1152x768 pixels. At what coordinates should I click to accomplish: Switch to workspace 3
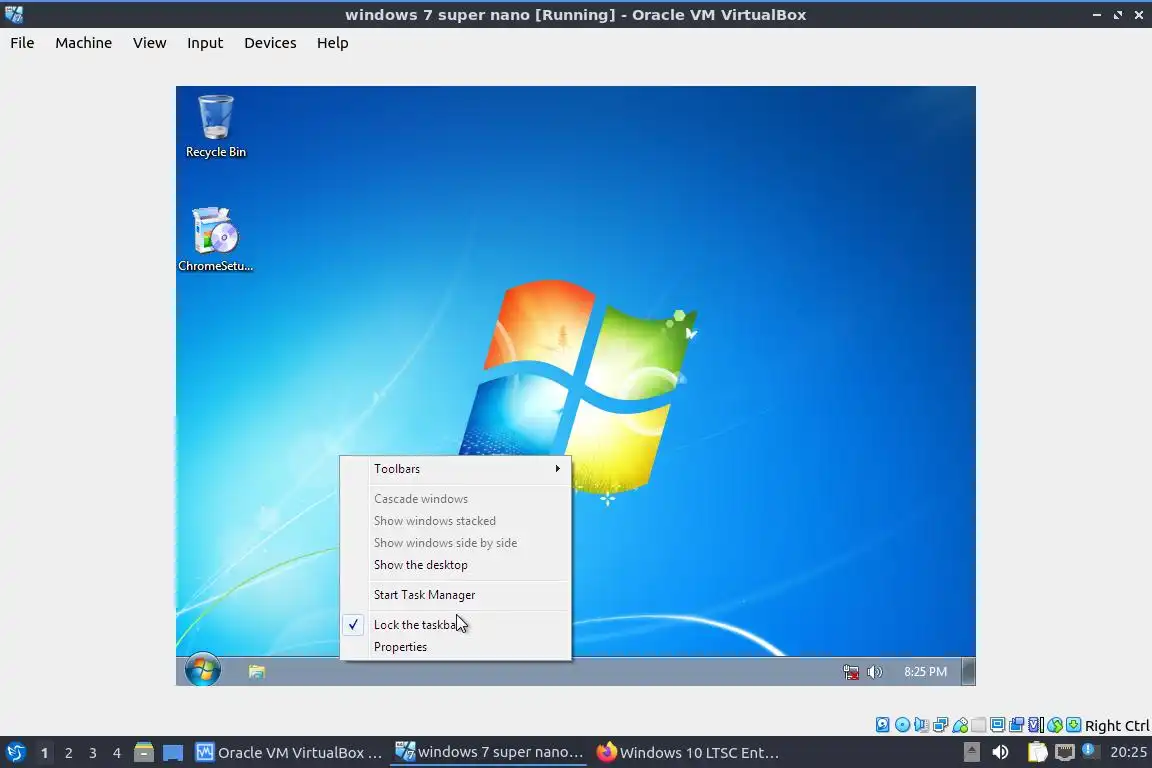[93, 753]
